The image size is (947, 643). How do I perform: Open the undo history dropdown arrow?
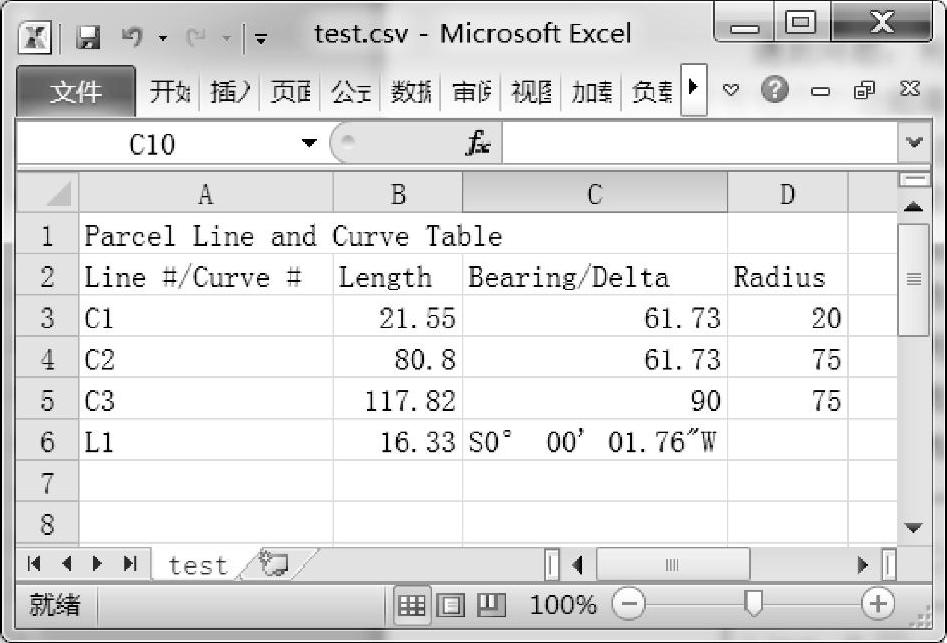pyautogui.click(x=163, y=39)
